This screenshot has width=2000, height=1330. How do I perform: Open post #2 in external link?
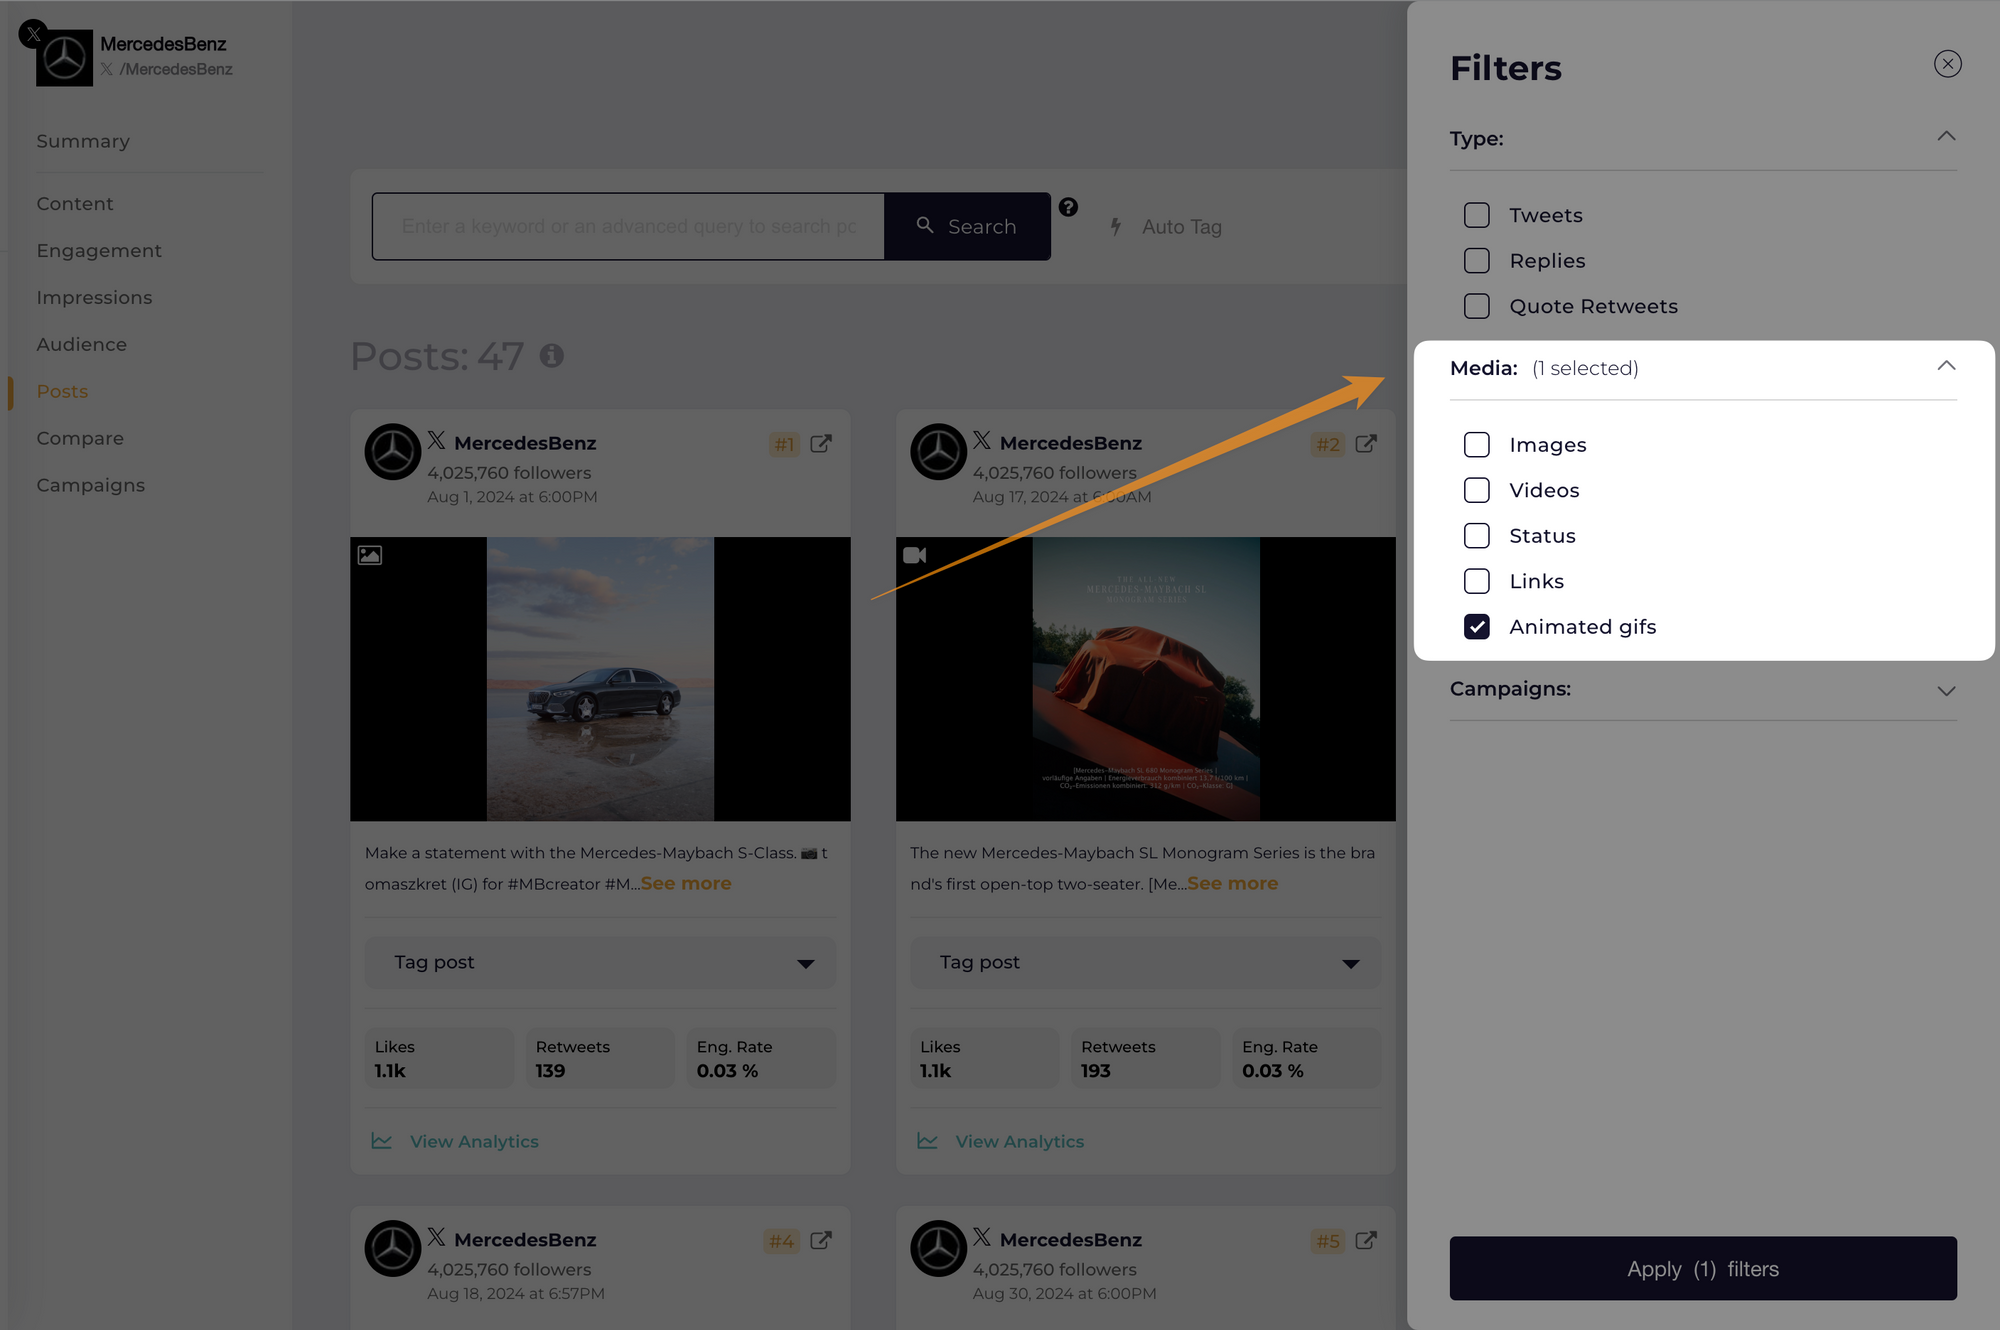pos(1366,444)
